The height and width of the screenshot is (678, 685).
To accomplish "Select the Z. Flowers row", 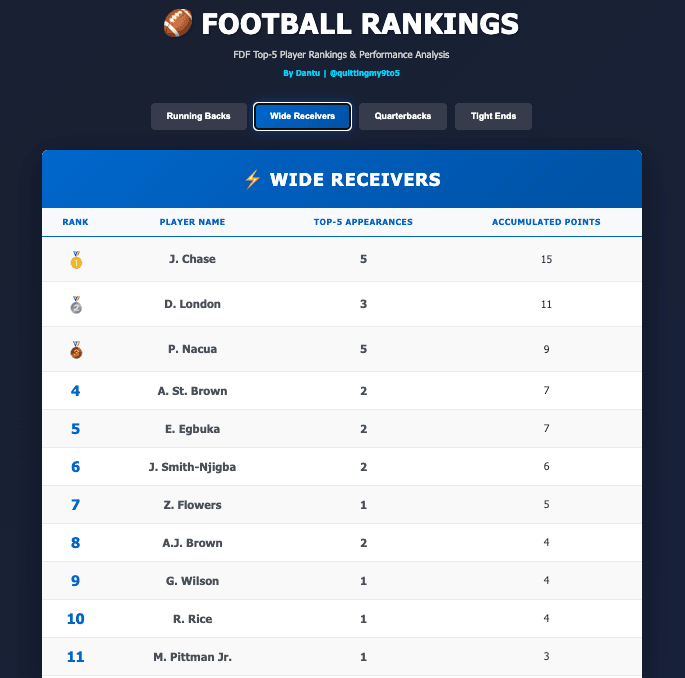I will [x=192, y=505].
